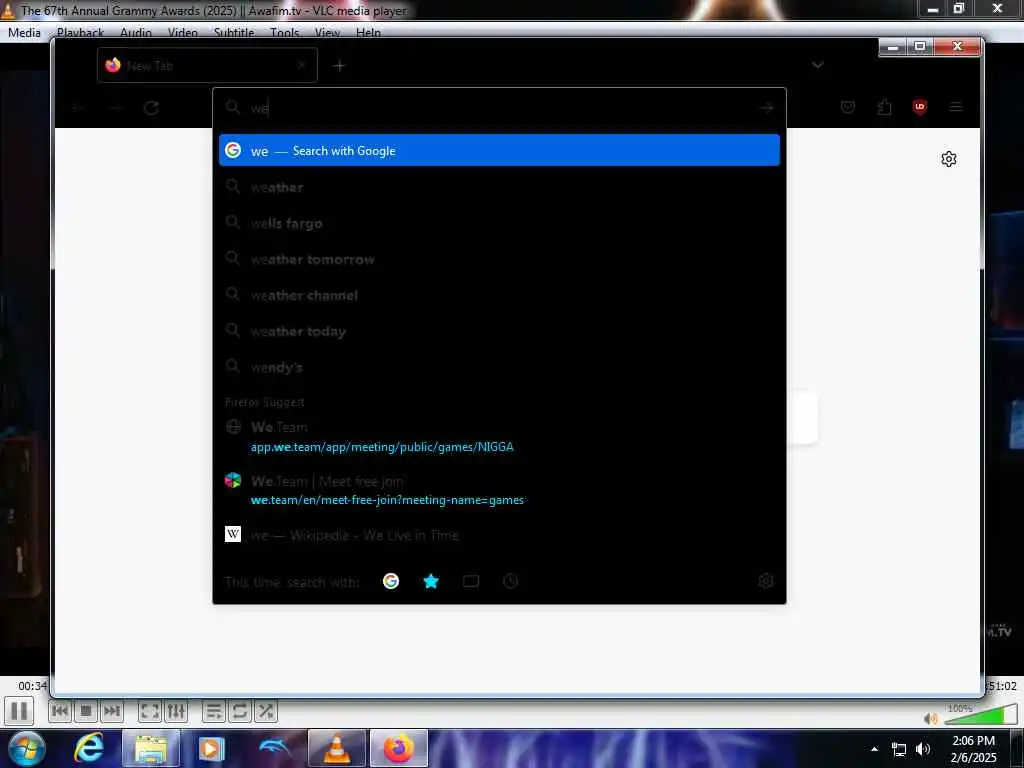The width and height of the screenshot is (1024, 768).
Task: Toggle the VLC playlist view
Action: [214, 711]
